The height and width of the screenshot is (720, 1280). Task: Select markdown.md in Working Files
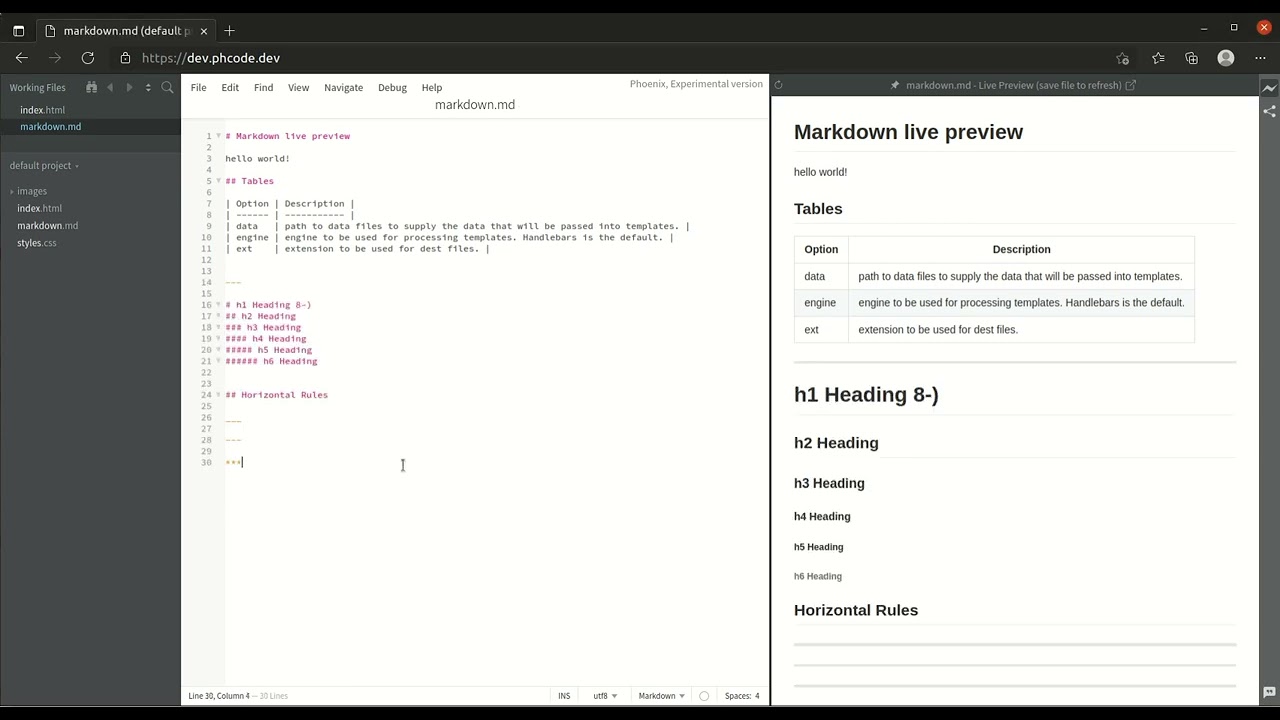[x=50, y=127]
